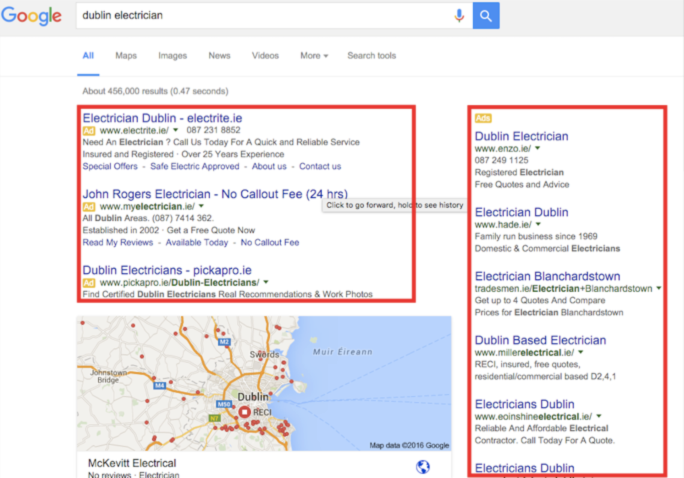This screenshot has width=684, height=478.
Task: Expand arrow next to www.hade.ie/
Action: coord(538,224)
